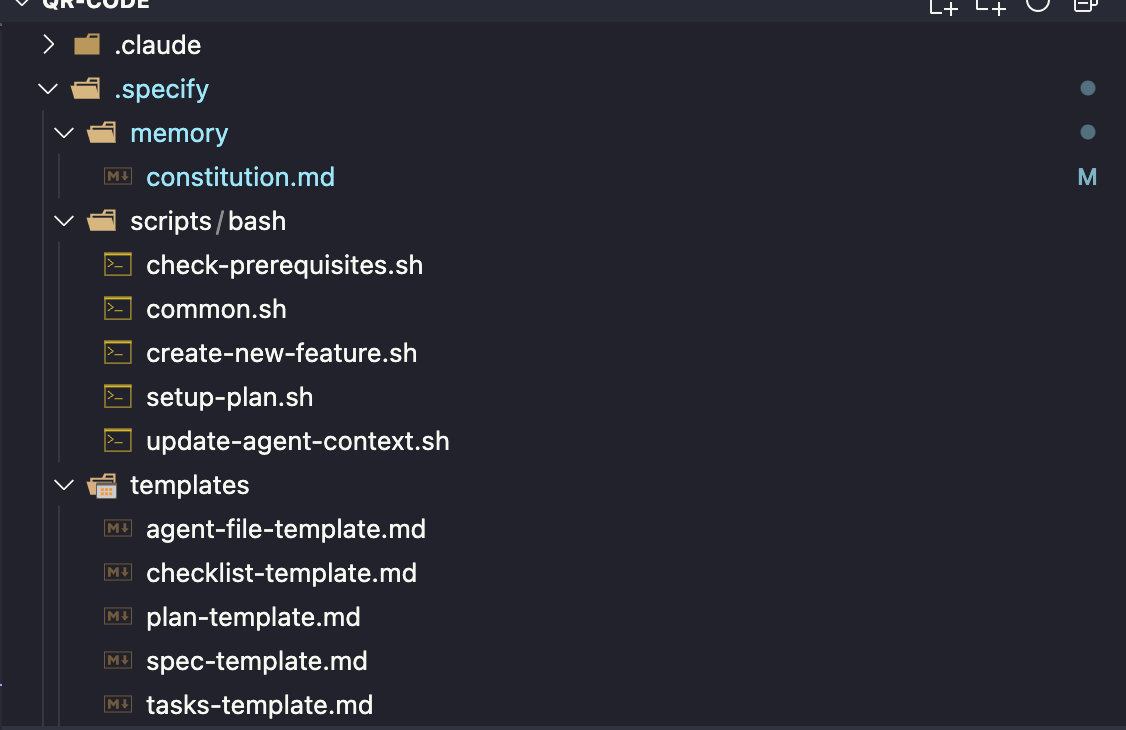The height and width of the screenshot is (730, 1126).
Task: Click the modified 'M' badge on constitution.md
Action: pos(1087,177)
